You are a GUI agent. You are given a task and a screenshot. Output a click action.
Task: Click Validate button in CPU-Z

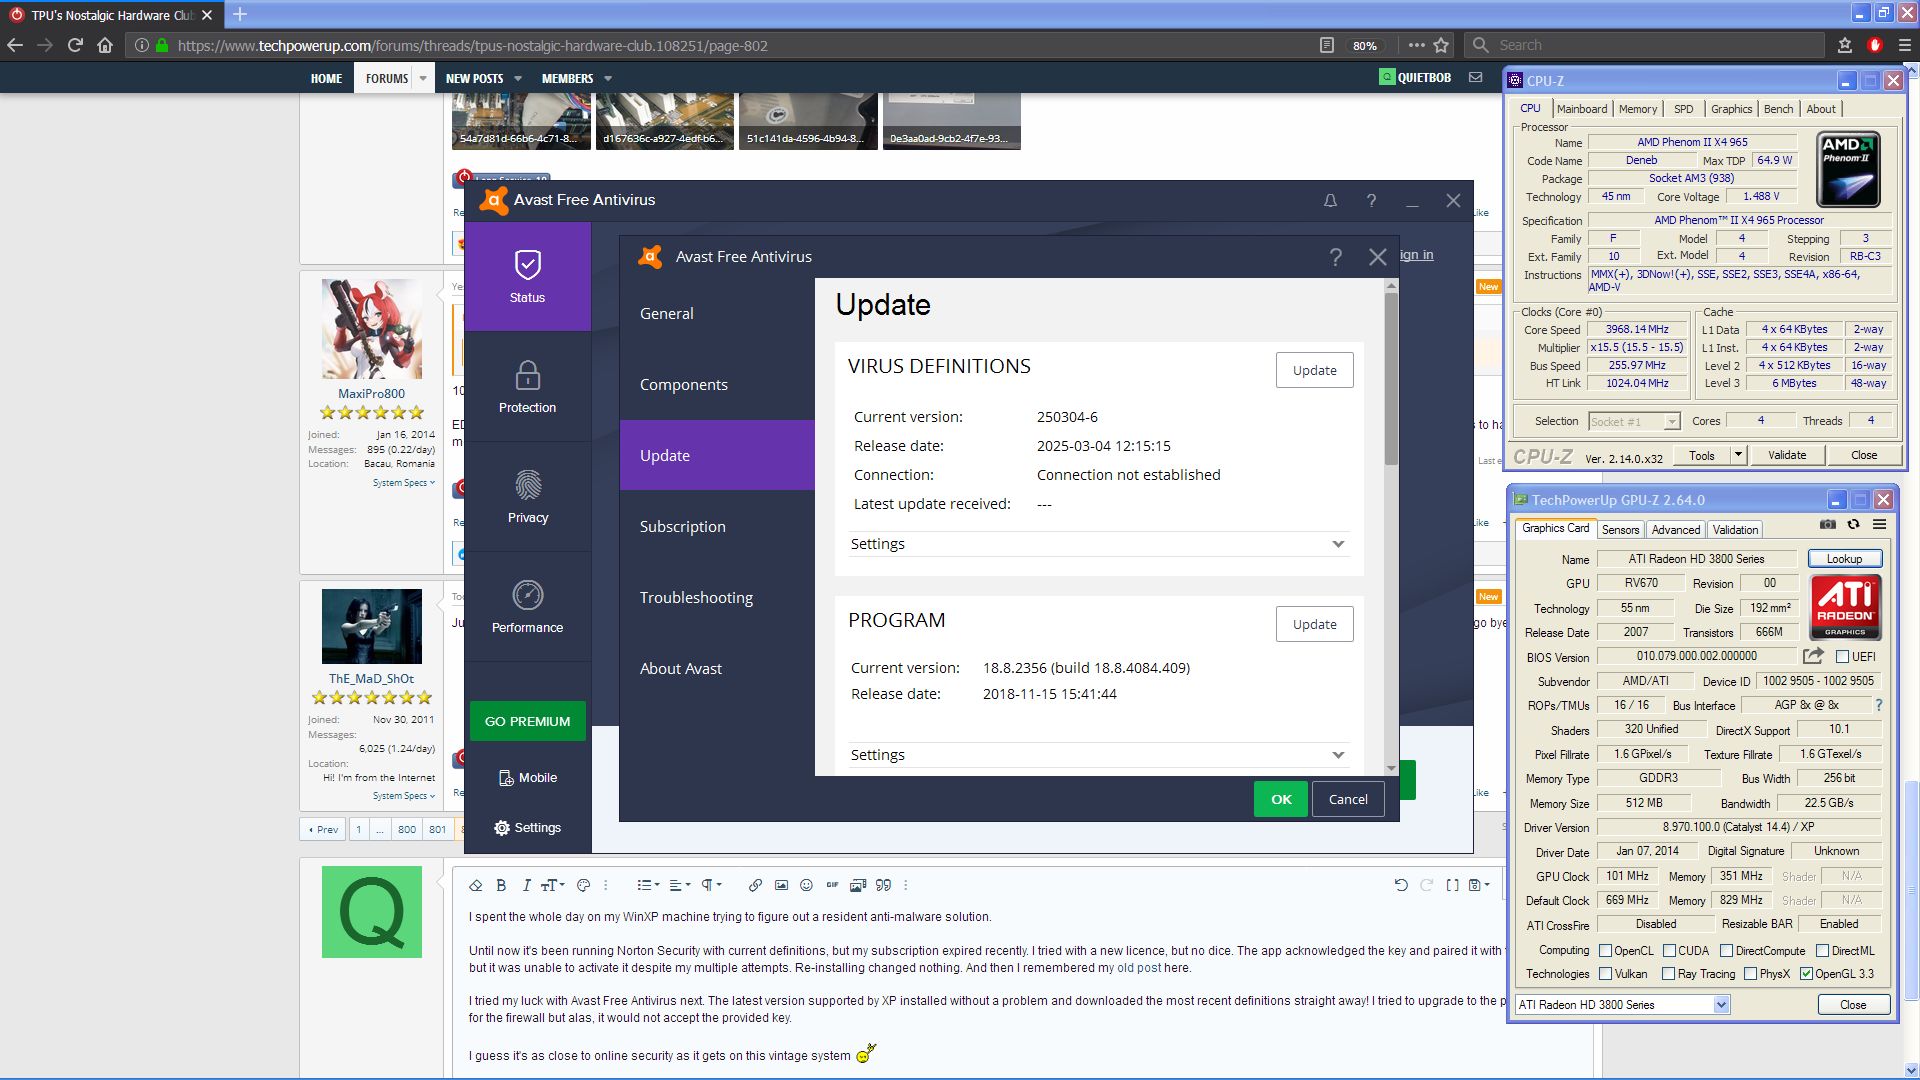point(1786,455)
